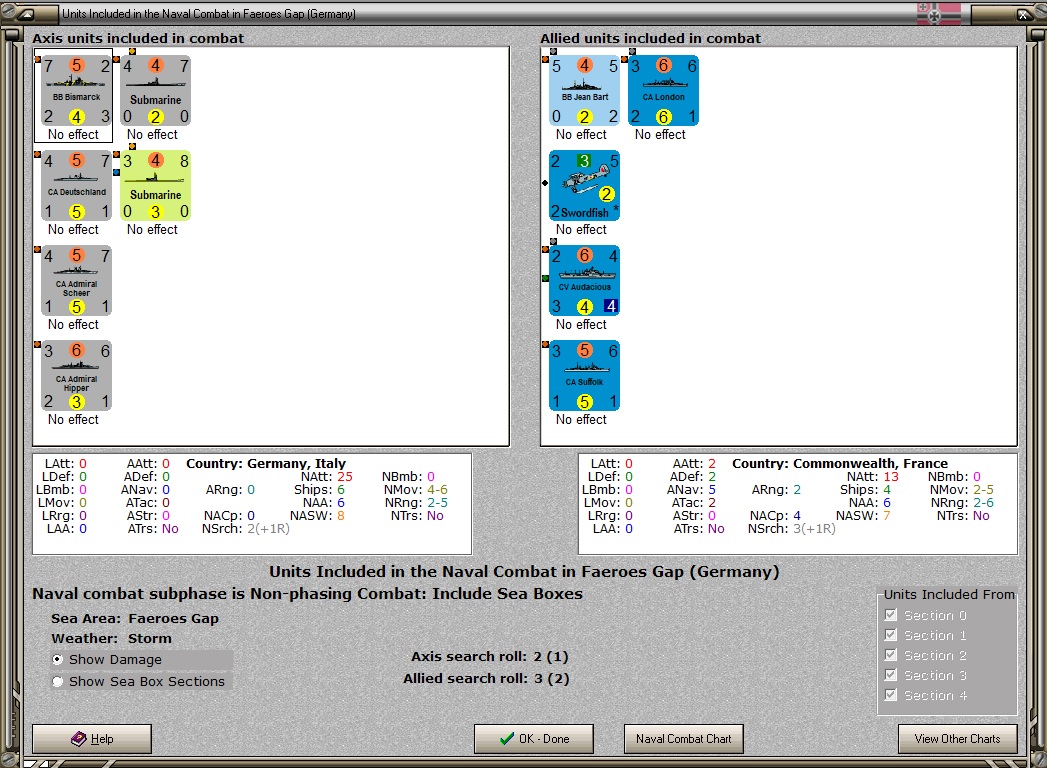Screen dimensions: 1047x768
Task: Toggle the Section 4 checkbox
Action: tap(891, 695)
